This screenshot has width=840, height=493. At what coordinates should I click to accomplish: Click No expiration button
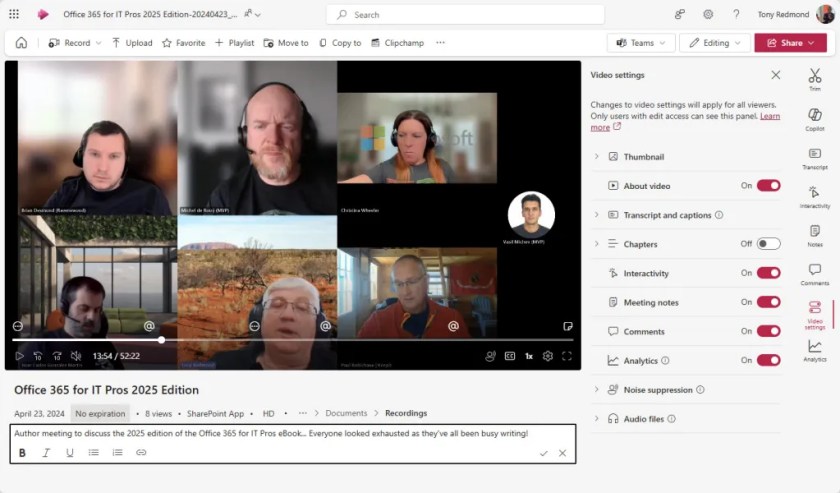tap(100, 414)
